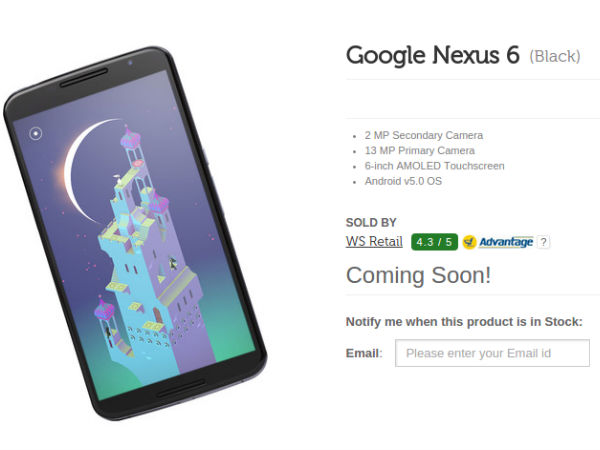Focus the Email id input field
The width and height of the screenshot is (600, 450).
click(x=492, y=353)
